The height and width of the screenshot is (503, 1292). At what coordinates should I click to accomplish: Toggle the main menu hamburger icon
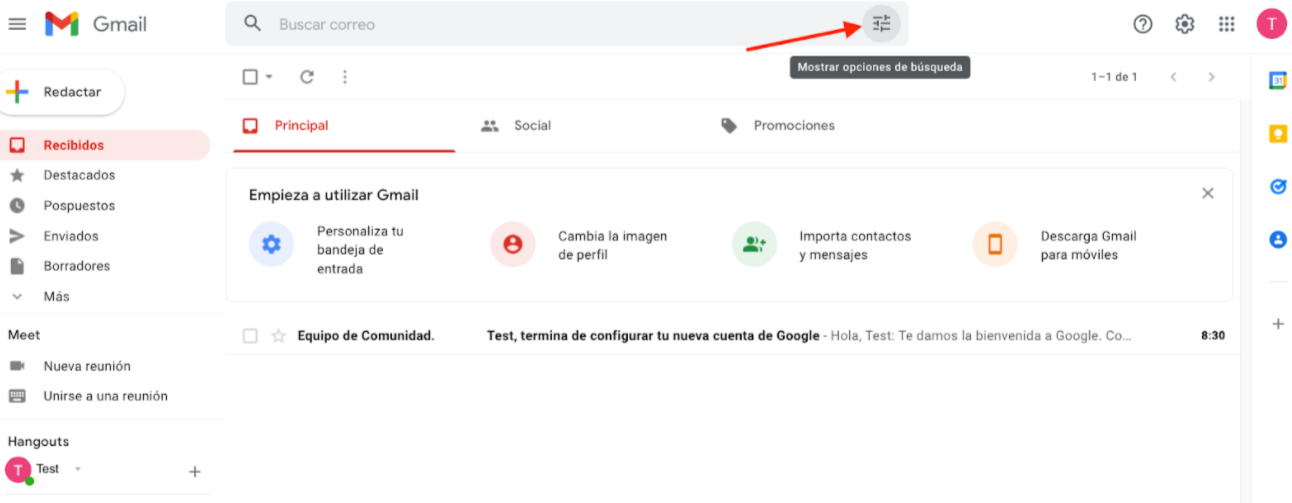pos(17,24)
